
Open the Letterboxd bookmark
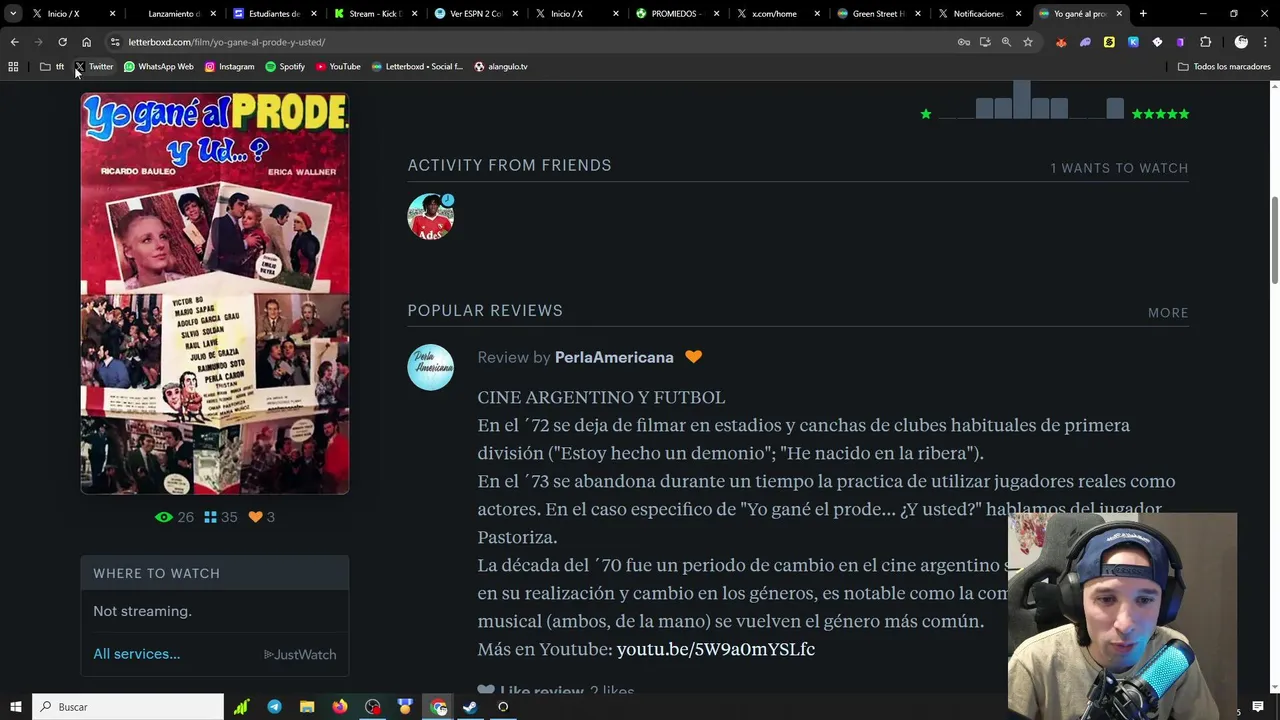click(417, 67)
